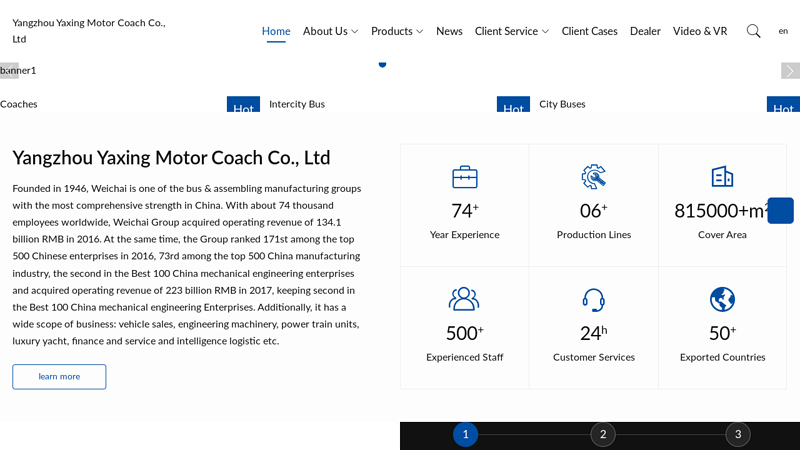Viewport: 800px width, 450px height.
Task: Select step 2 in the slider
Action: pos(603,434)
